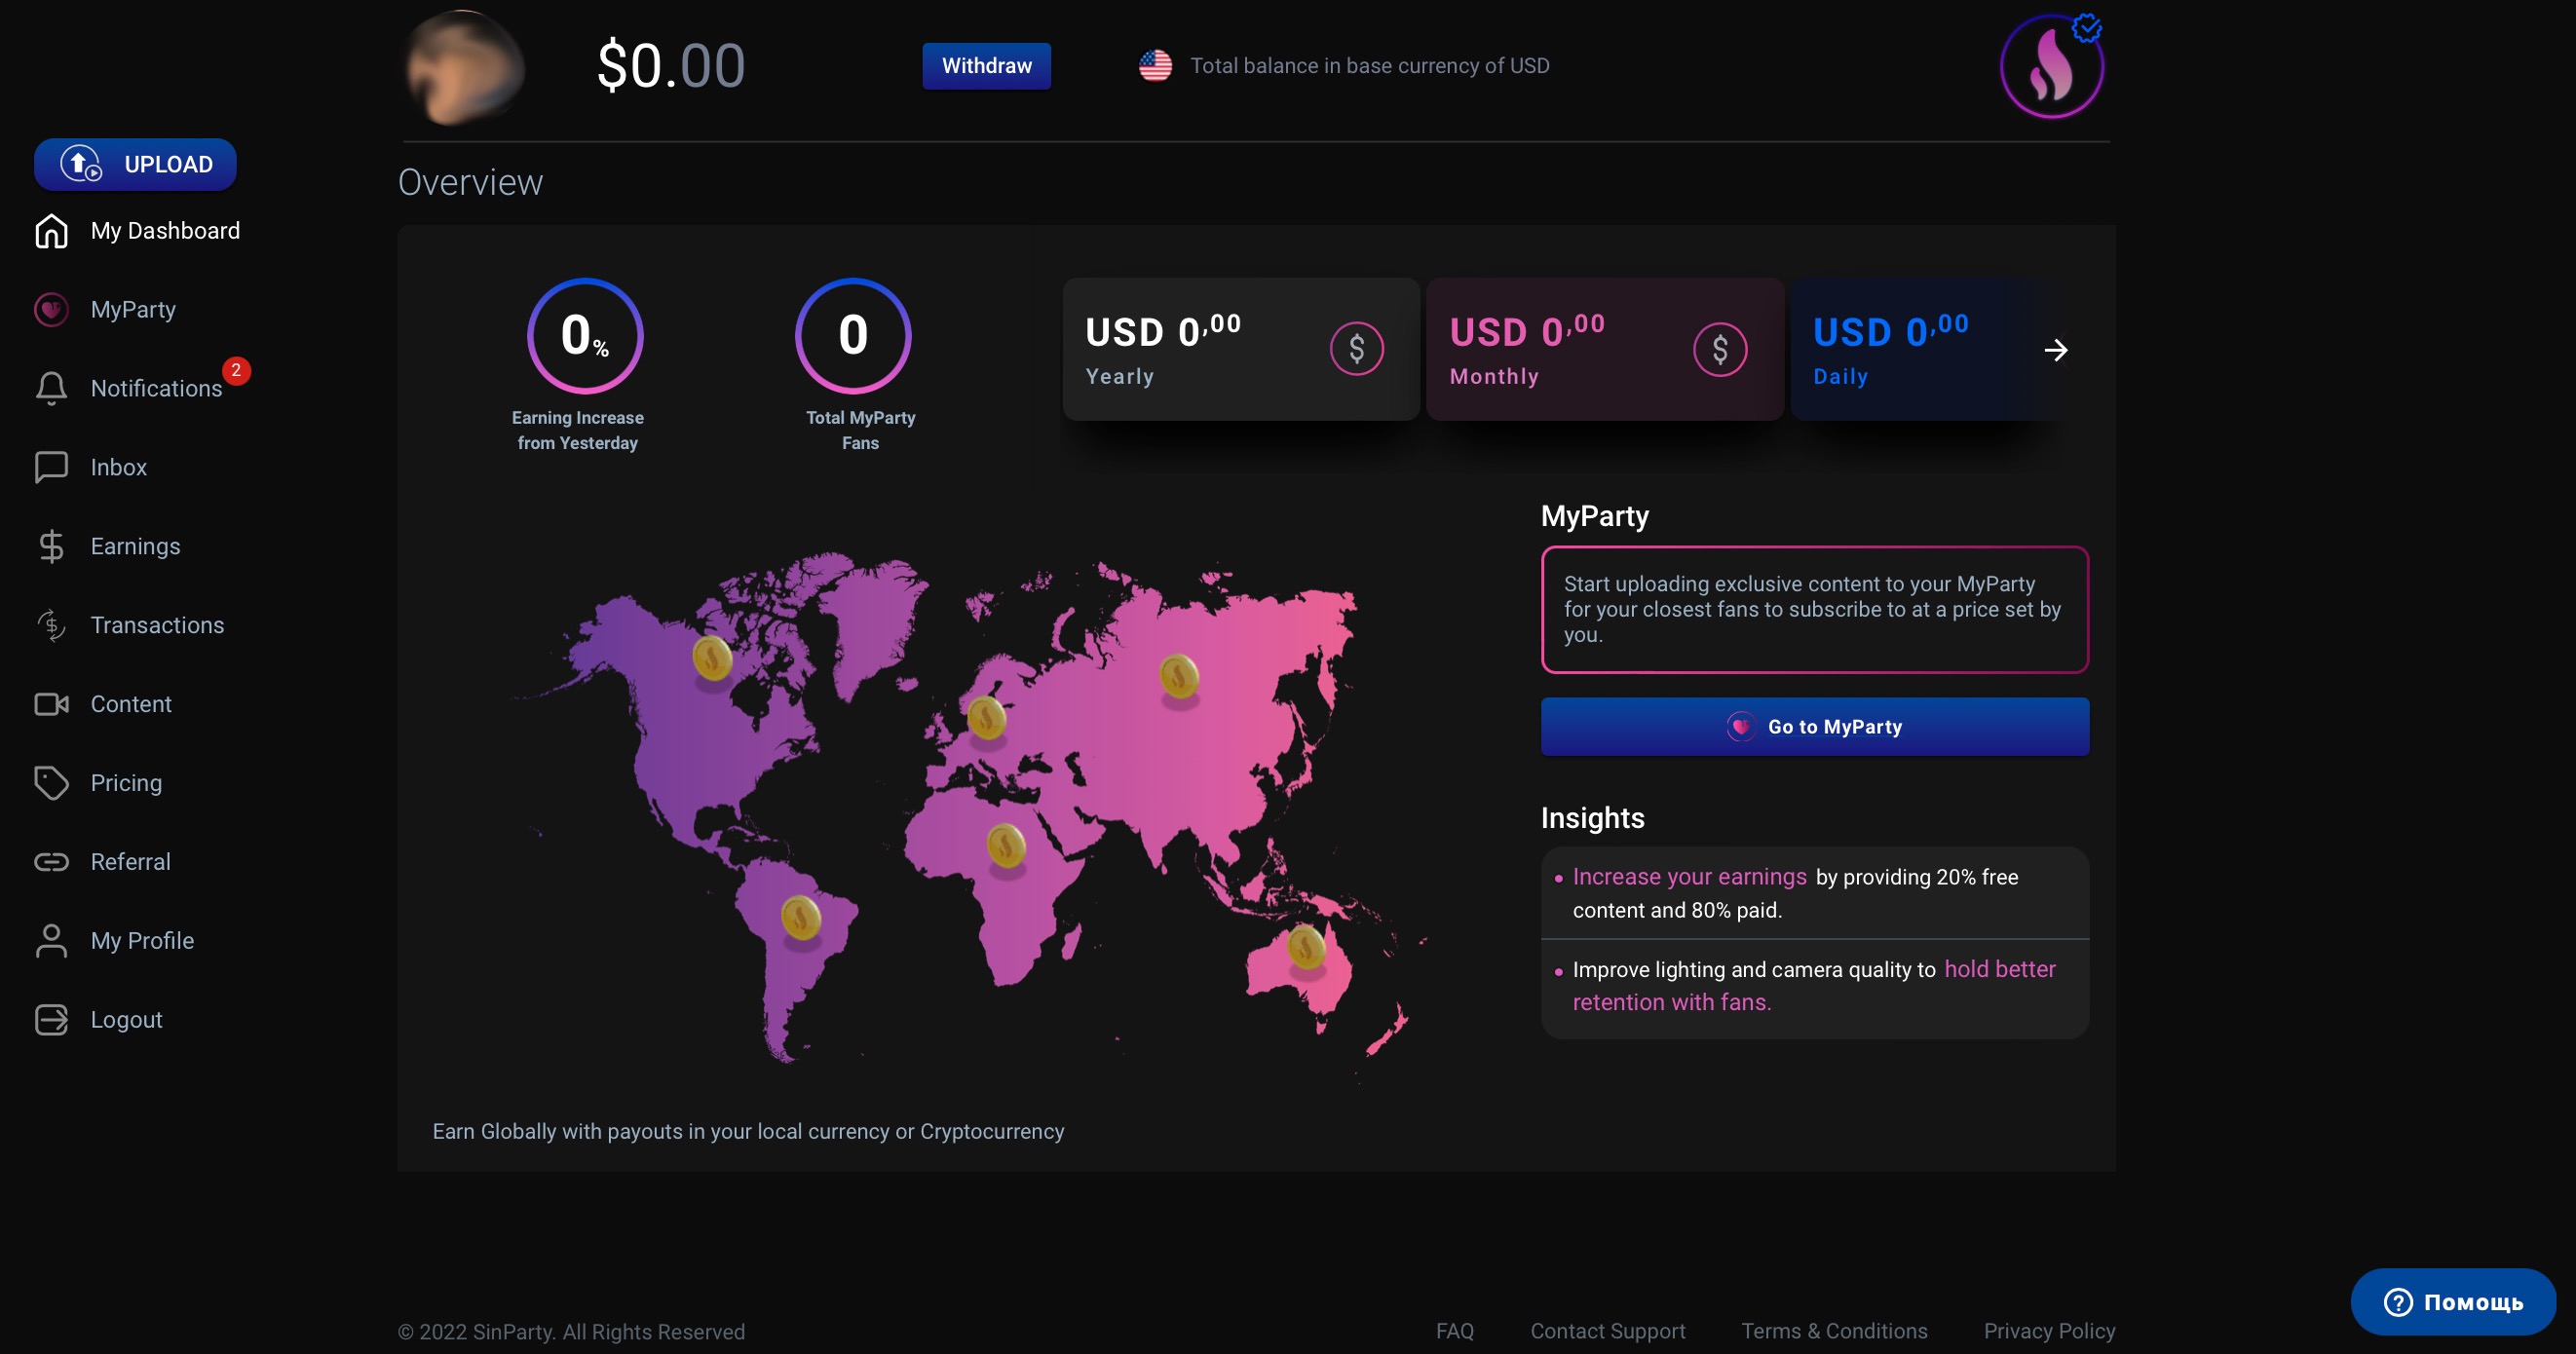Log out via Logout menu item
2576x1354 pixels.
tap(126, 1020)
